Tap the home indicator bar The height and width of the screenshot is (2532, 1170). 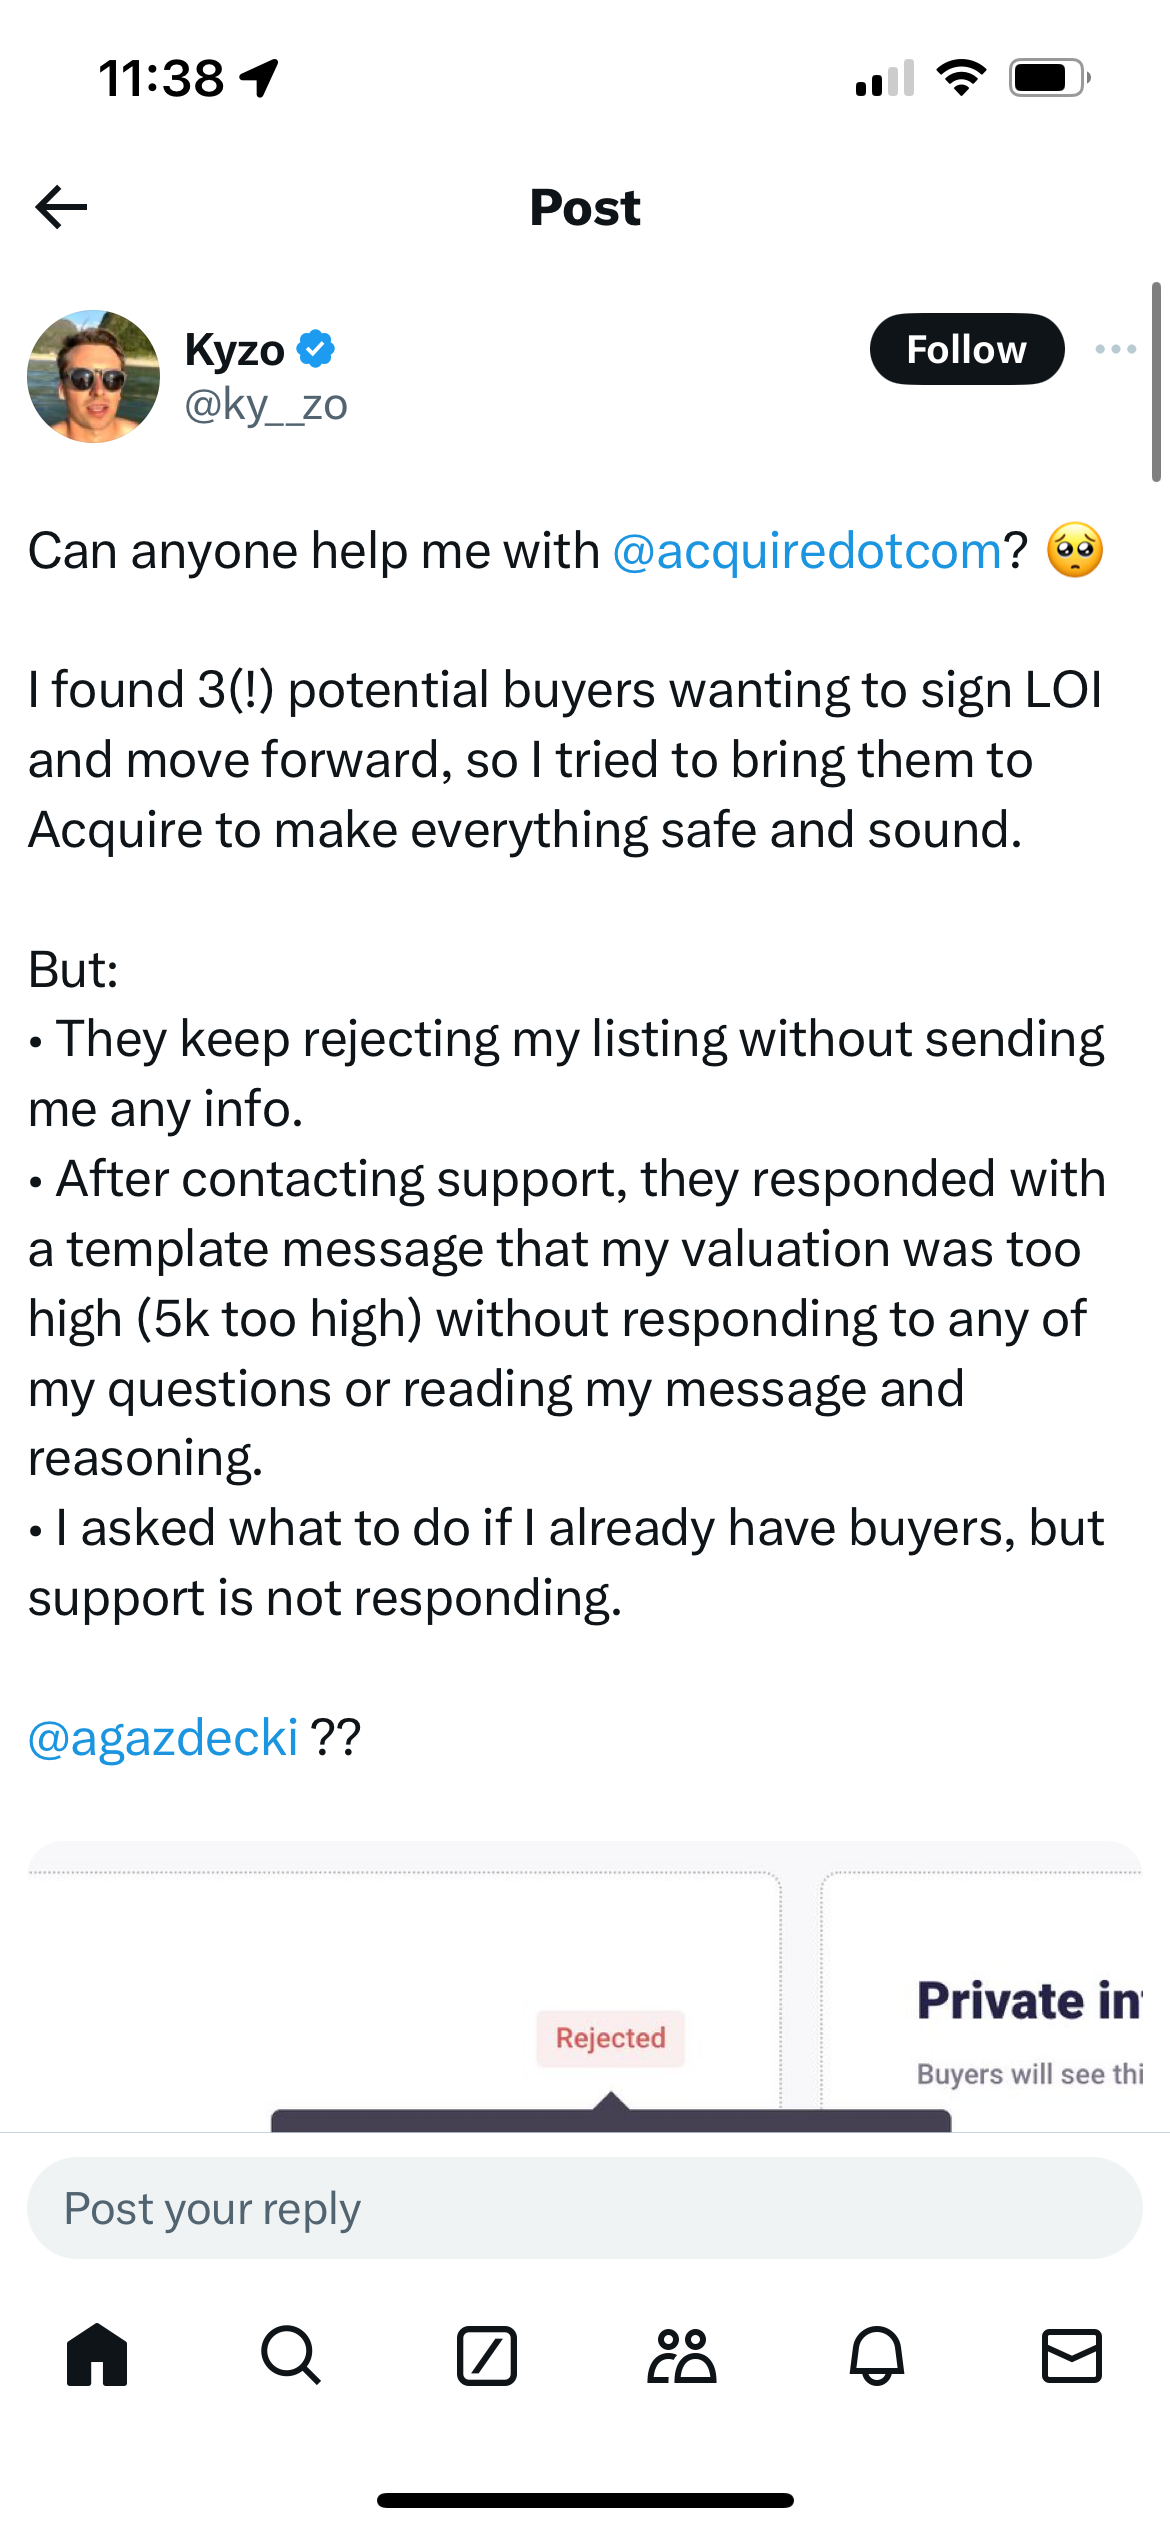585,2500
